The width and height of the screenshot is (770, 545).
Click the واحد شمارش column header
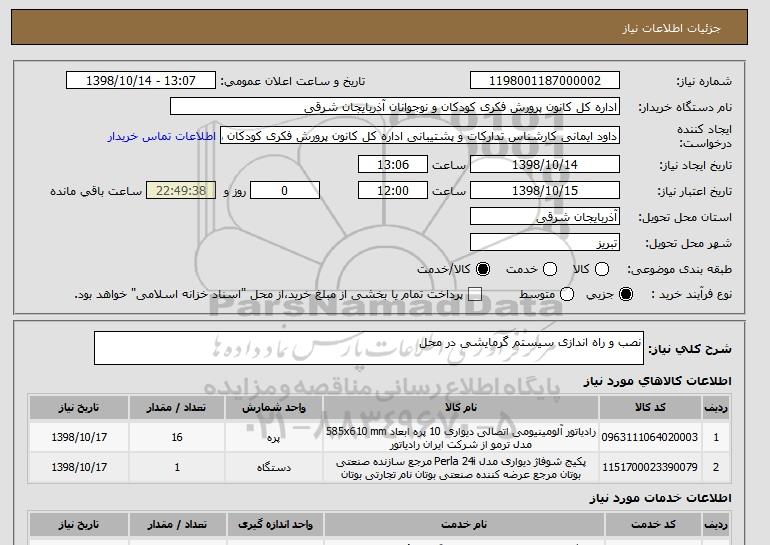point(274,408)
